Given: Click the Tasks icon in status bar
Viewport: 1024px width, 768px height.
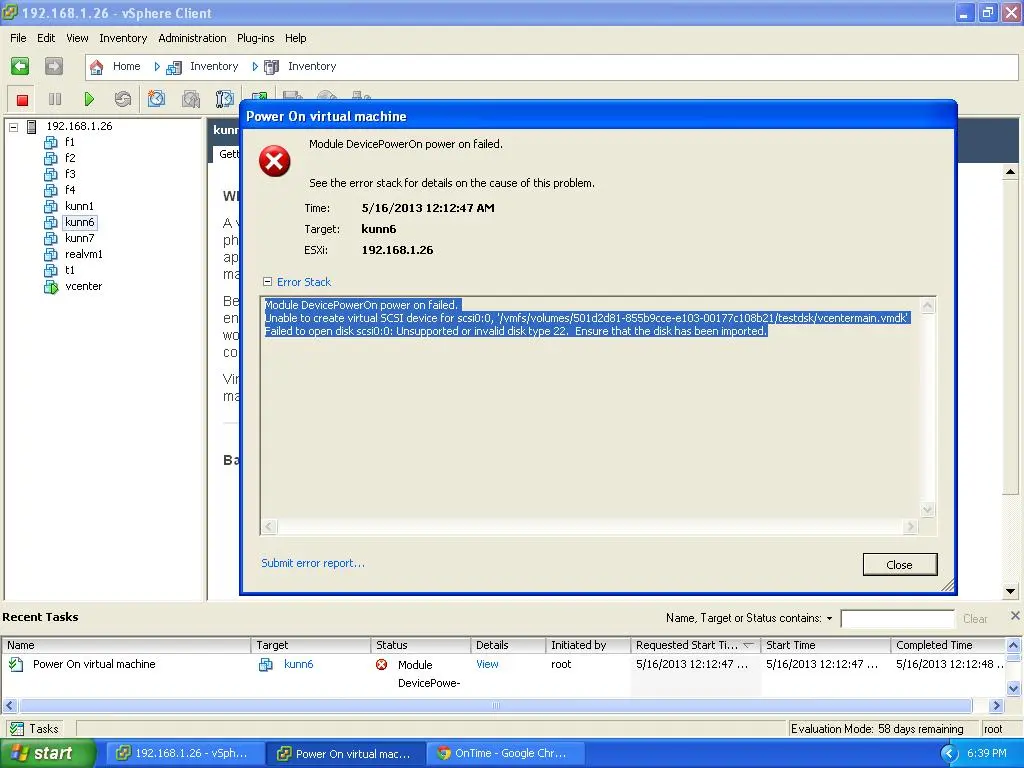Looking at the screenshot, I should 17,729.
